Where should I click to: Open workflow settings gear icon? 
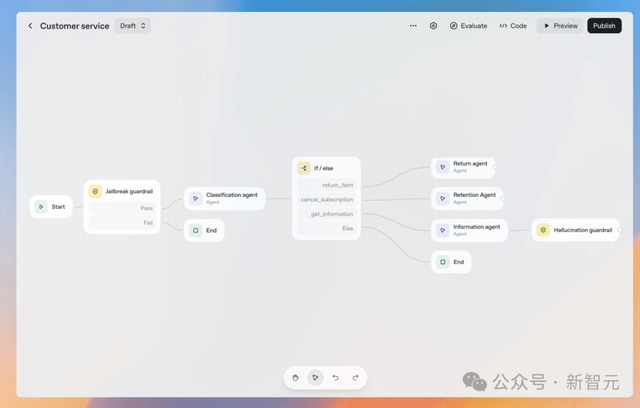(433, 26)
